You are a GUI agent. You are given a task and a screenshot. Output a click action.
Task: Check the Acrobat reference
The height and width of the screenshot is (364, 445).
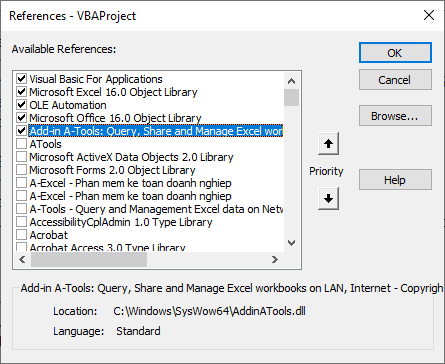pos(22,235)
